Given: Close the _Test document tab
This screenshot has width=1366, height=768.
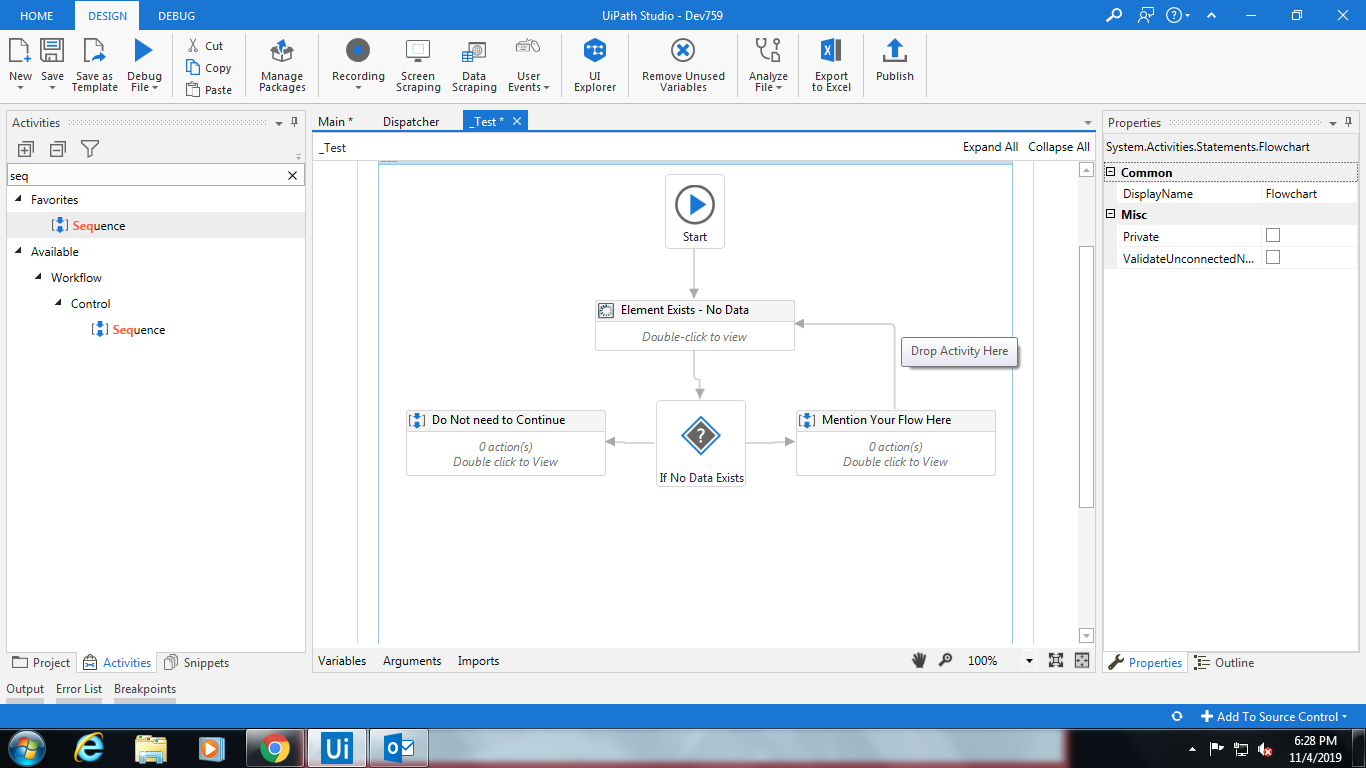Looking at the screenshot, I should 517,121.
